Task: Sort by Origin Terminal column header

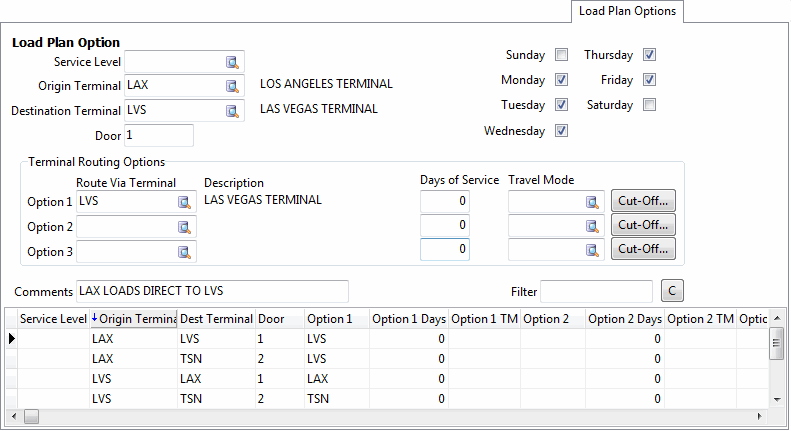Action: click(x=134, y=319)
